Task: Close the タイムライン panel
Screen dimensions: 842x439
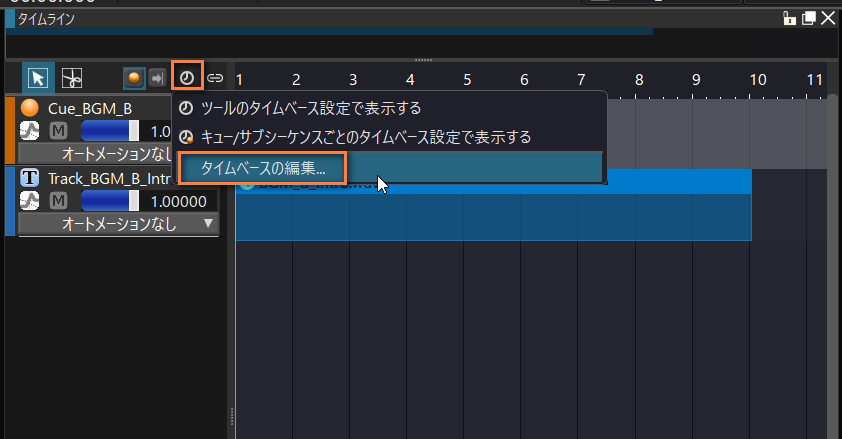Action: pos(828,18)
